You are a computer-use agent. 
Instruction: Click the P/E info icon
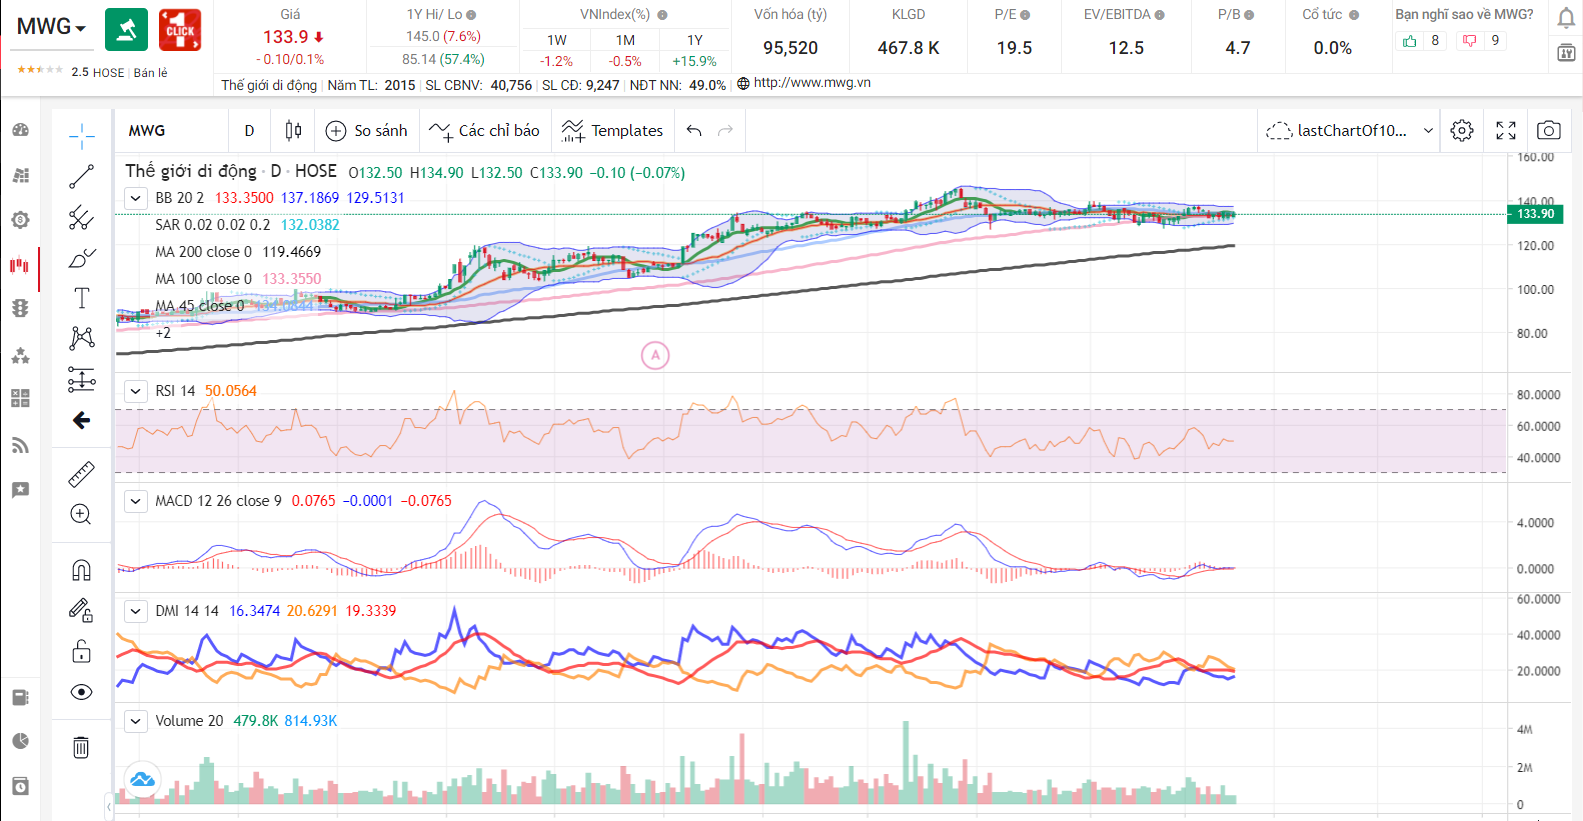tap(1025, 15)
